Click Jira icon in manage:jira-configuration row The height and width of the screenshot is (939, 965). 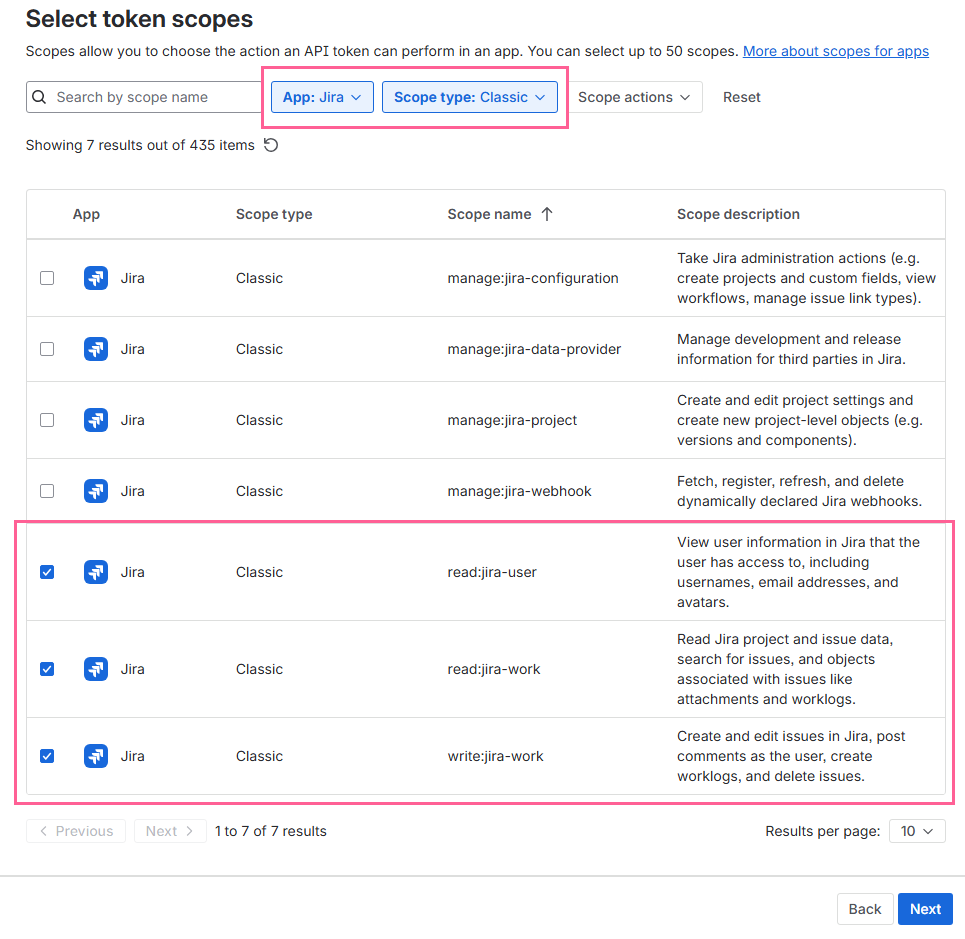coord(96,278)
